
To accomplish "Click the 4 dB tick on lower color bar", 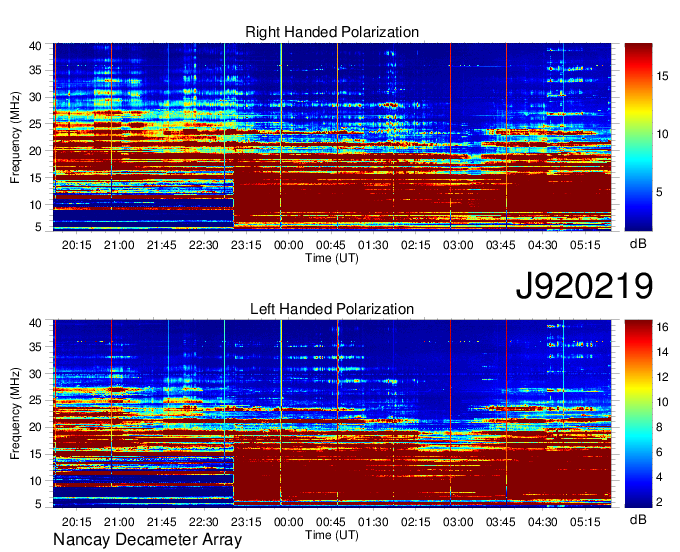I will coord(659,477).
